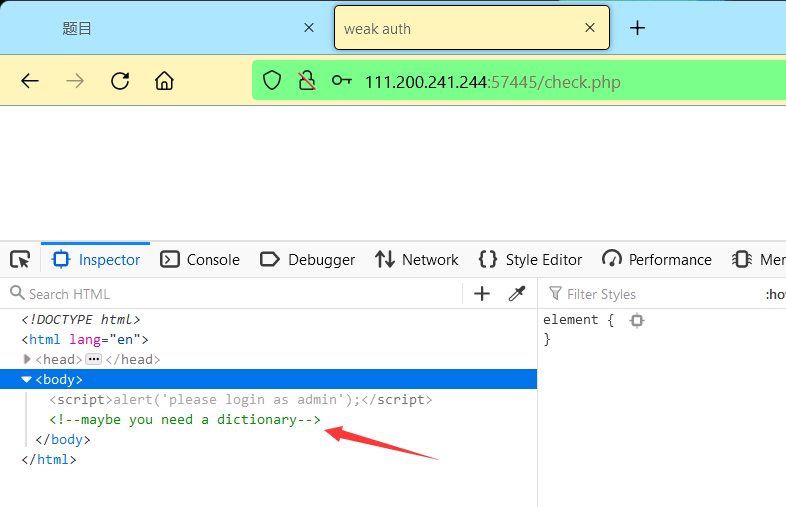Expand the head element node

point(27,360)
